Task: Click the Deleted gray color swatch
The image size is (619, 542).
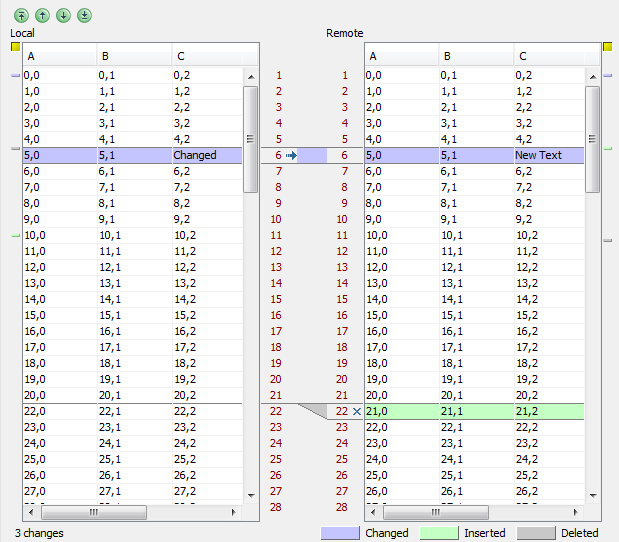Action: [x=535, y=533]
